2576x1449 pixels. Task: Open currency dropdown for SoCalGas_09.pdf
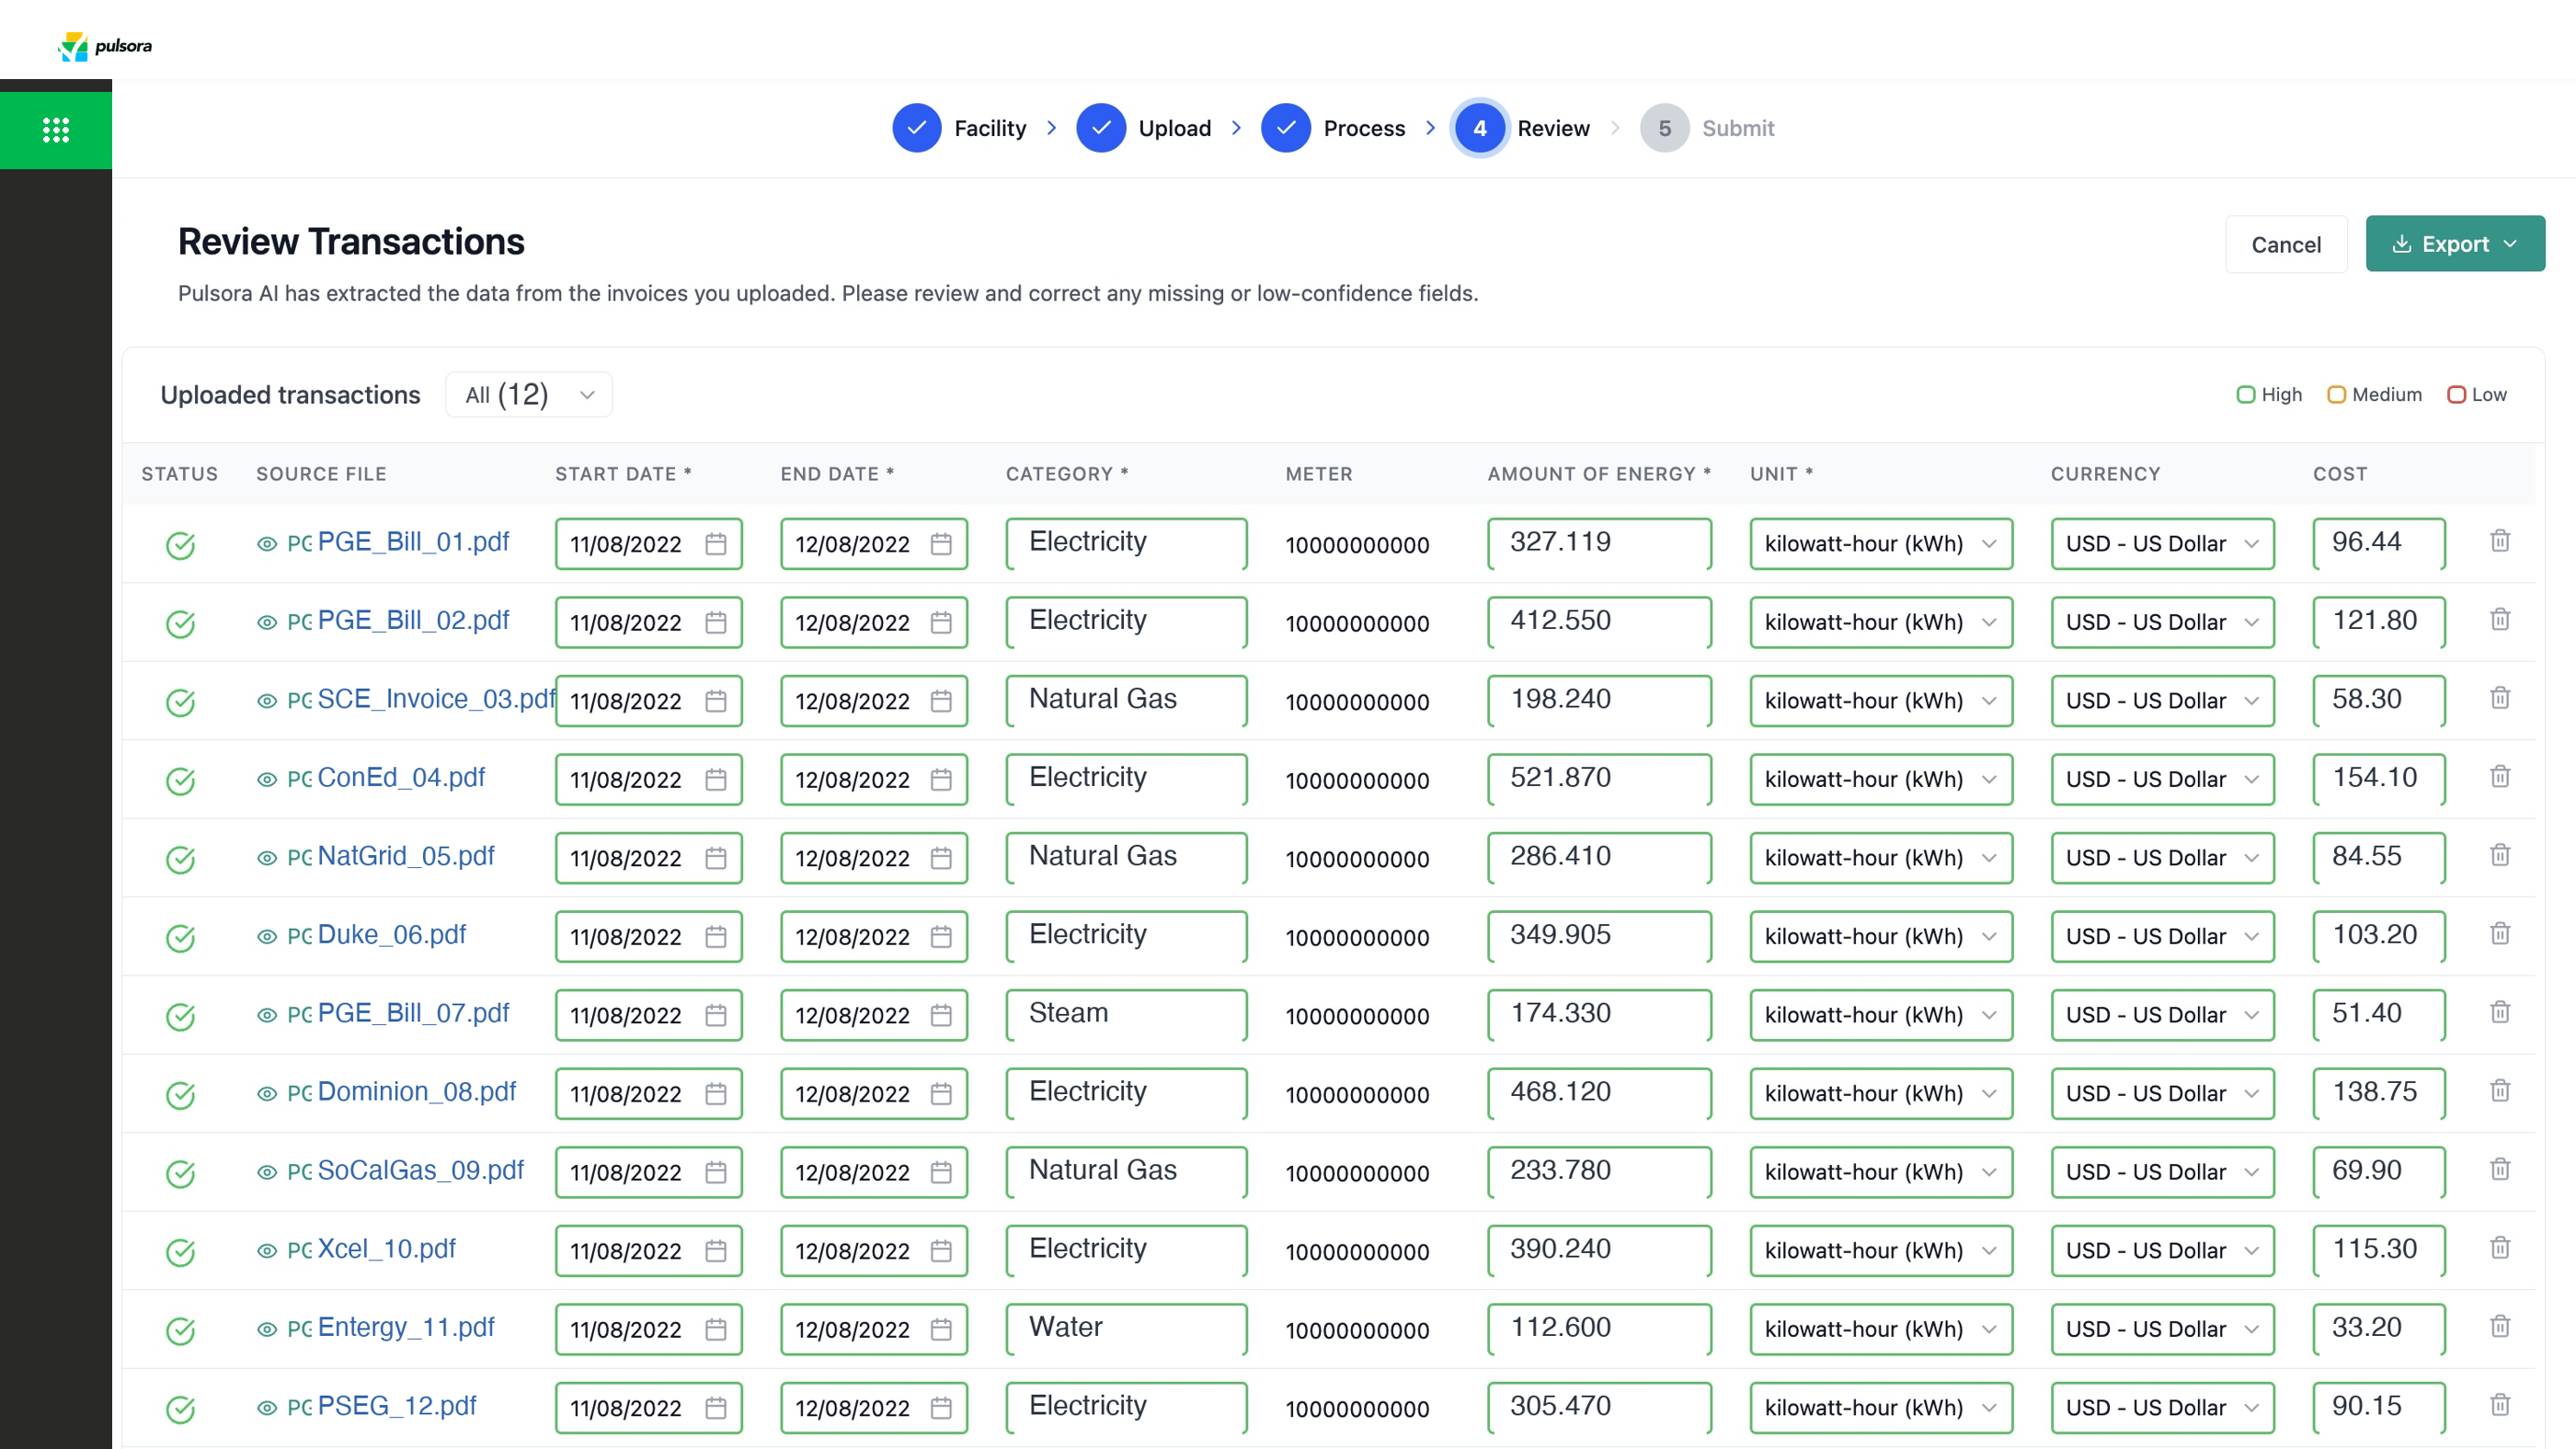2162,1172
